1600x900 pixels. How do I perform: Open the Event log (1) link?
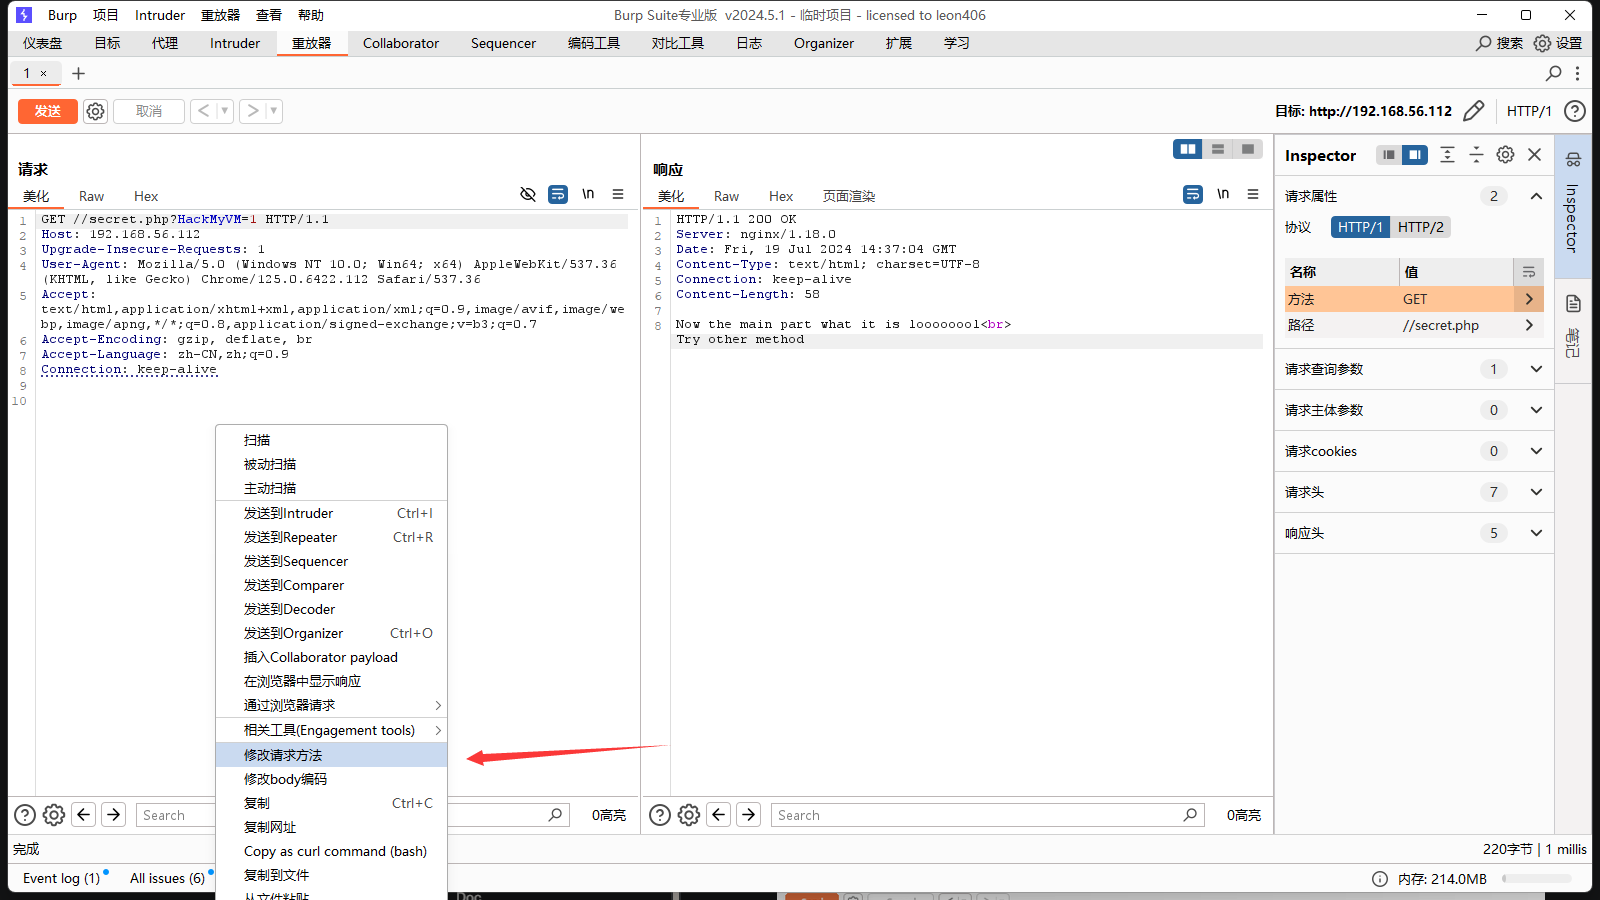(61, 878)
